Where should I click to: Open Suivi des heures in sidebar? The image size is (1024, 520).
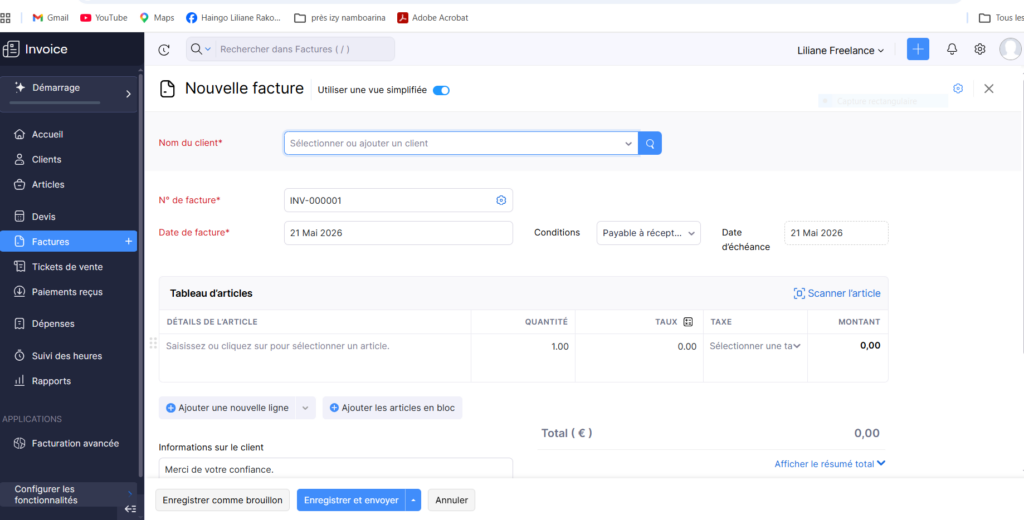tap(69, 356)
